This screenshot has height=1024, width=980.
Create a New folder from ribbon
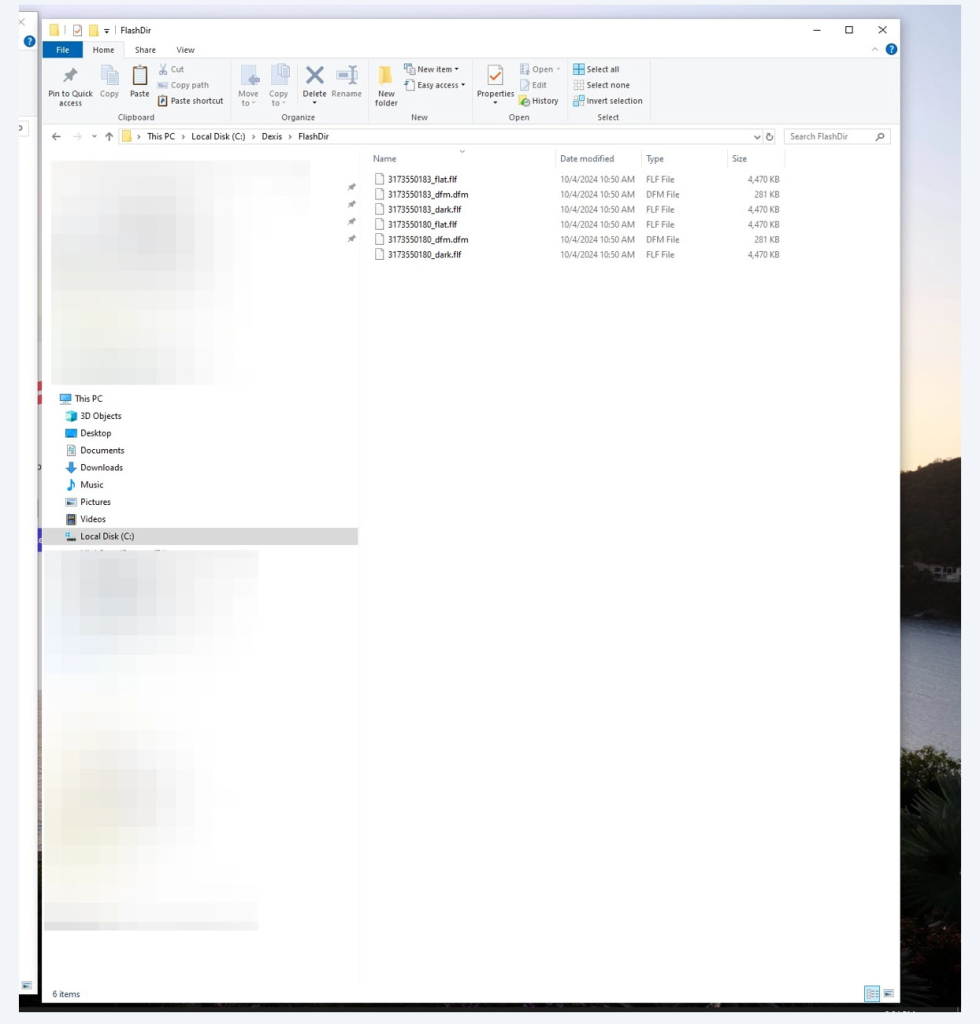pyautogui.click(x=386, y=80)
